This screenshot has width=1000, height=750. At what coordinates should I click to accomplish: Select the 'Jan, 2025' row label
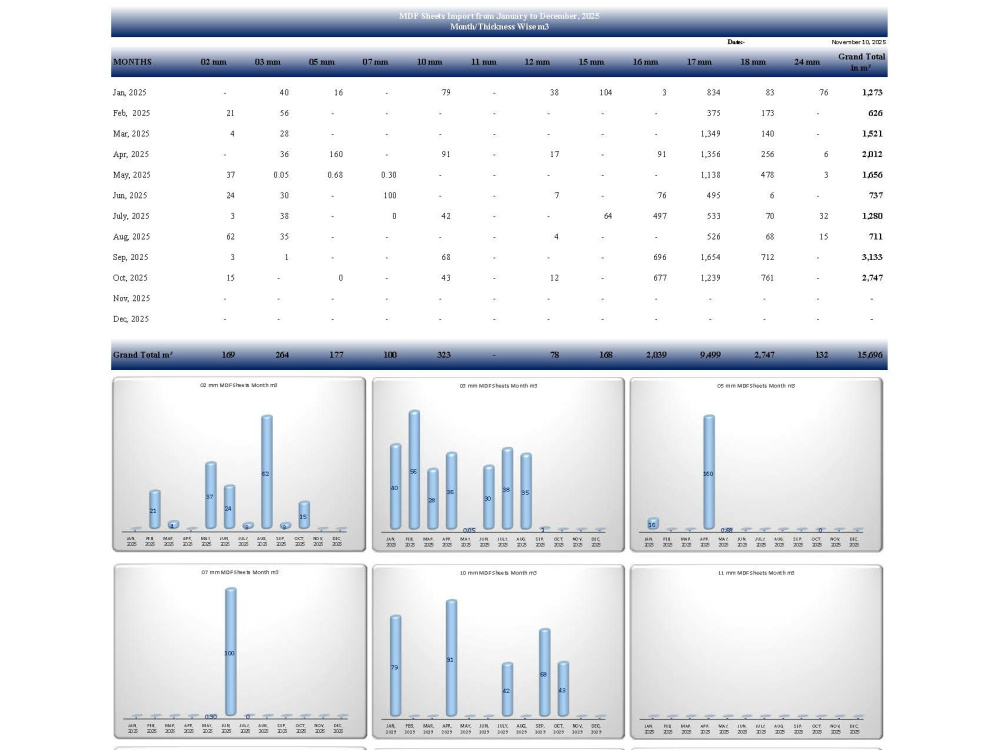pos(129,92)
